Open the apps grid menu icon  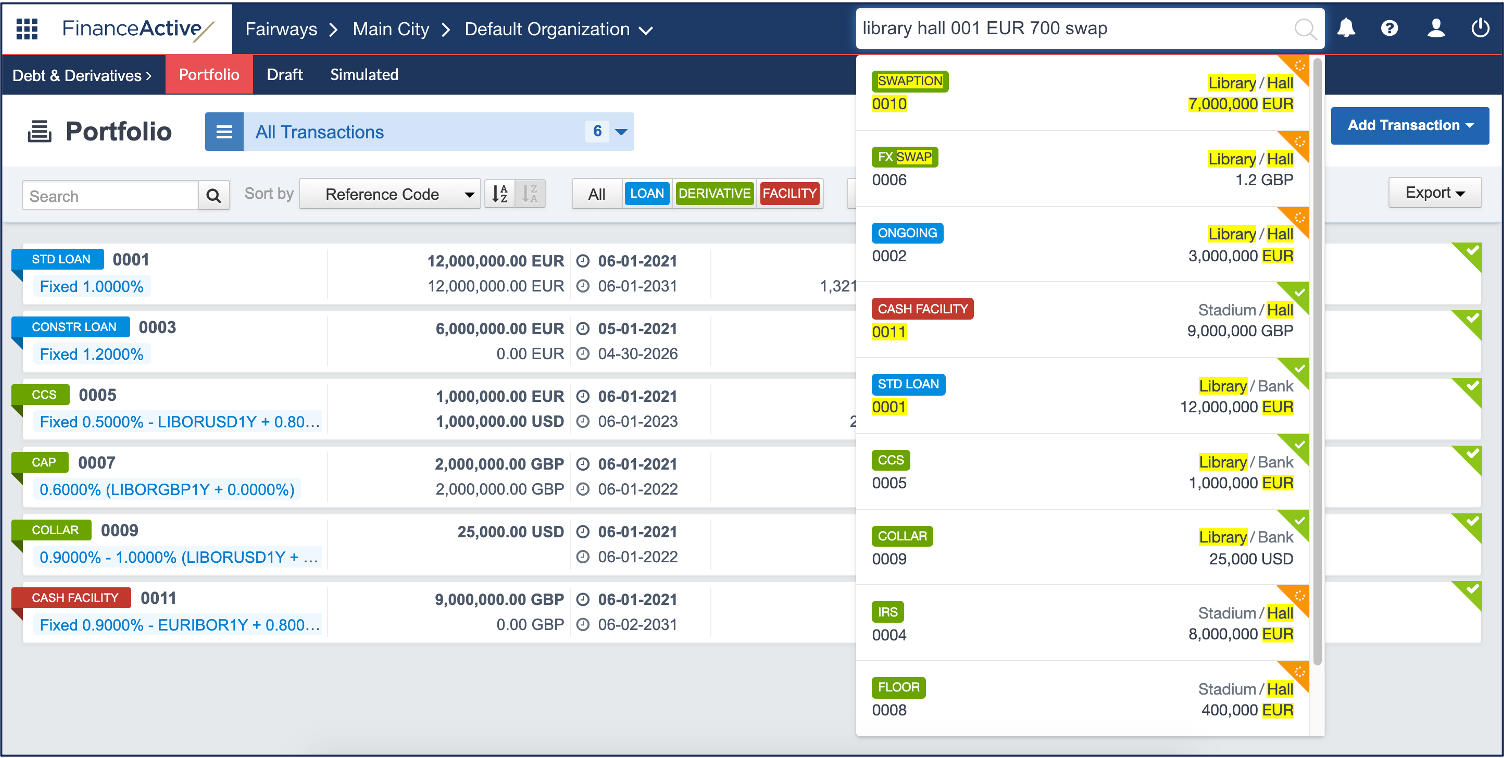tap(27, 29)
